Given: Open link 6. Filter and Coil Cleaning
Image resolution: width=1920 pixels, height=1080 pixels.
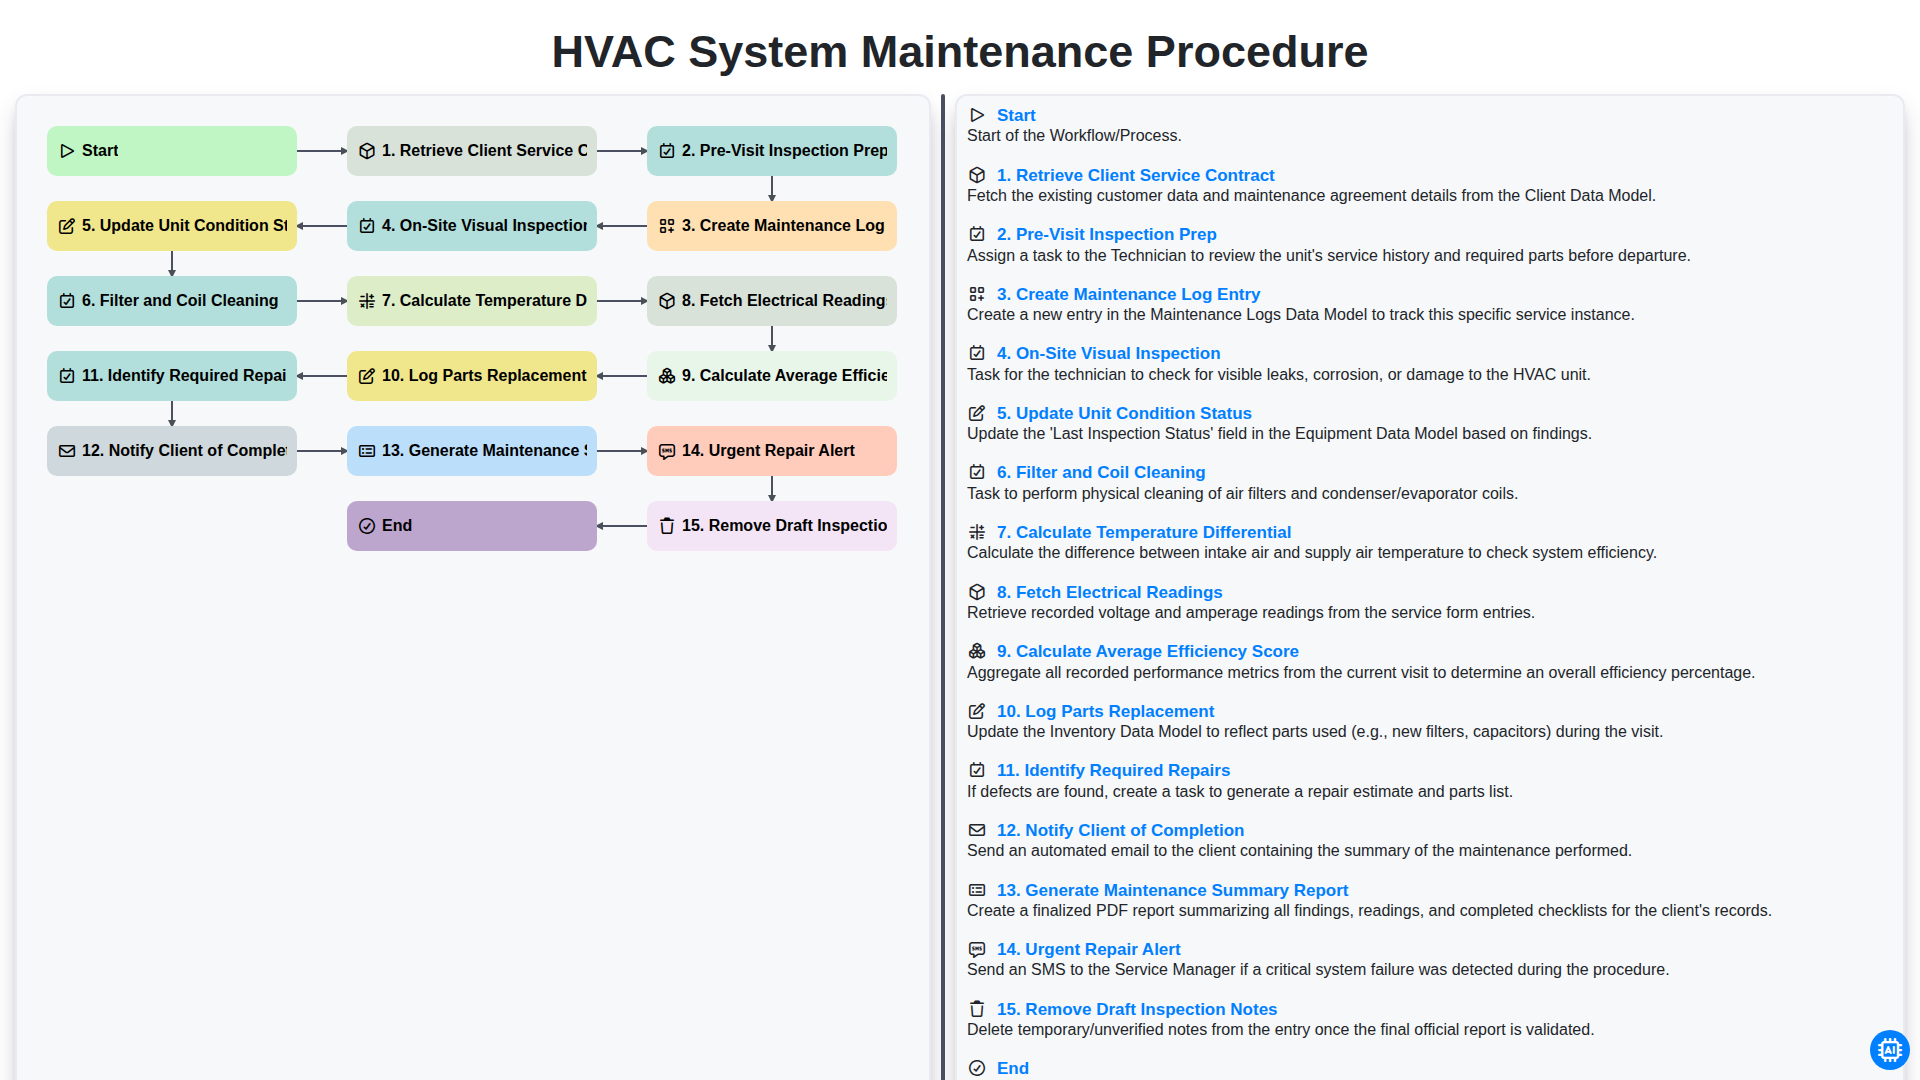Looking at the screenshot, I should (x=1101, y=473).
